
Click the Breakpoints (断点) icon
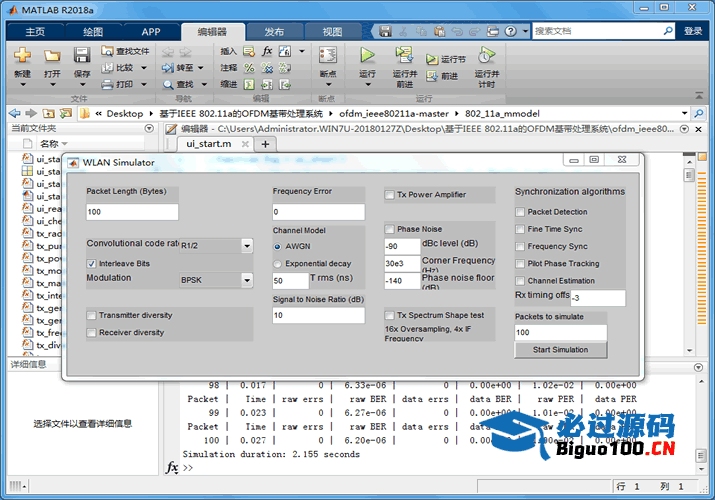tap(327, 56)
